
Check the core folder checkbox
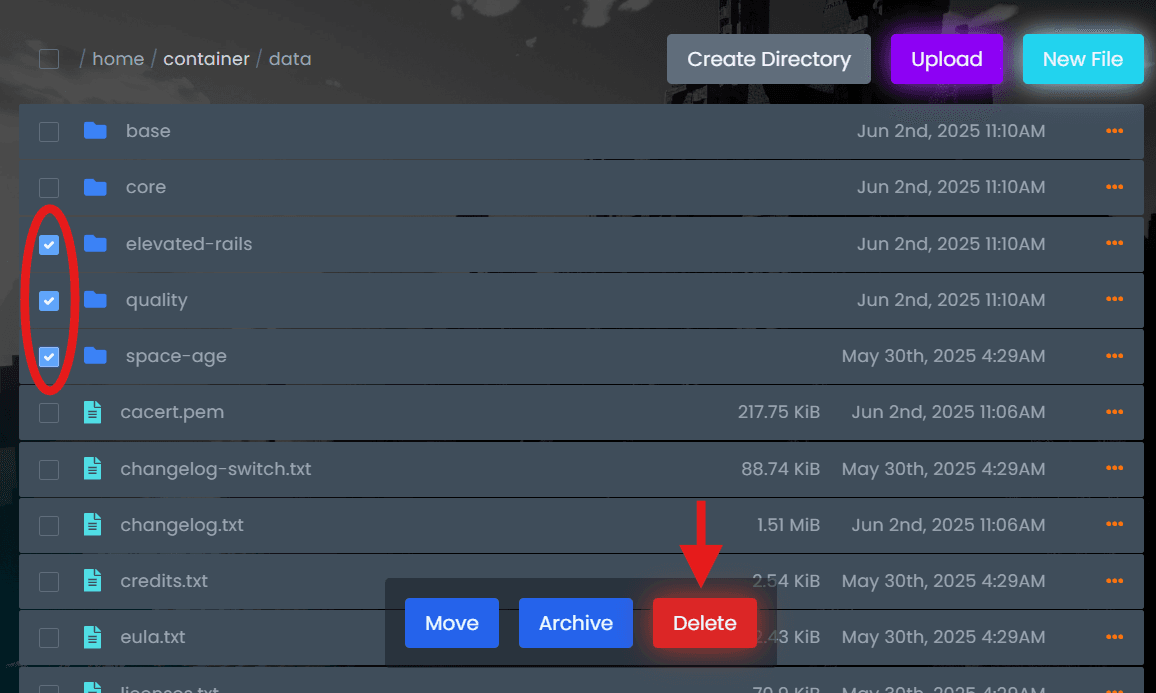[49, 188]
